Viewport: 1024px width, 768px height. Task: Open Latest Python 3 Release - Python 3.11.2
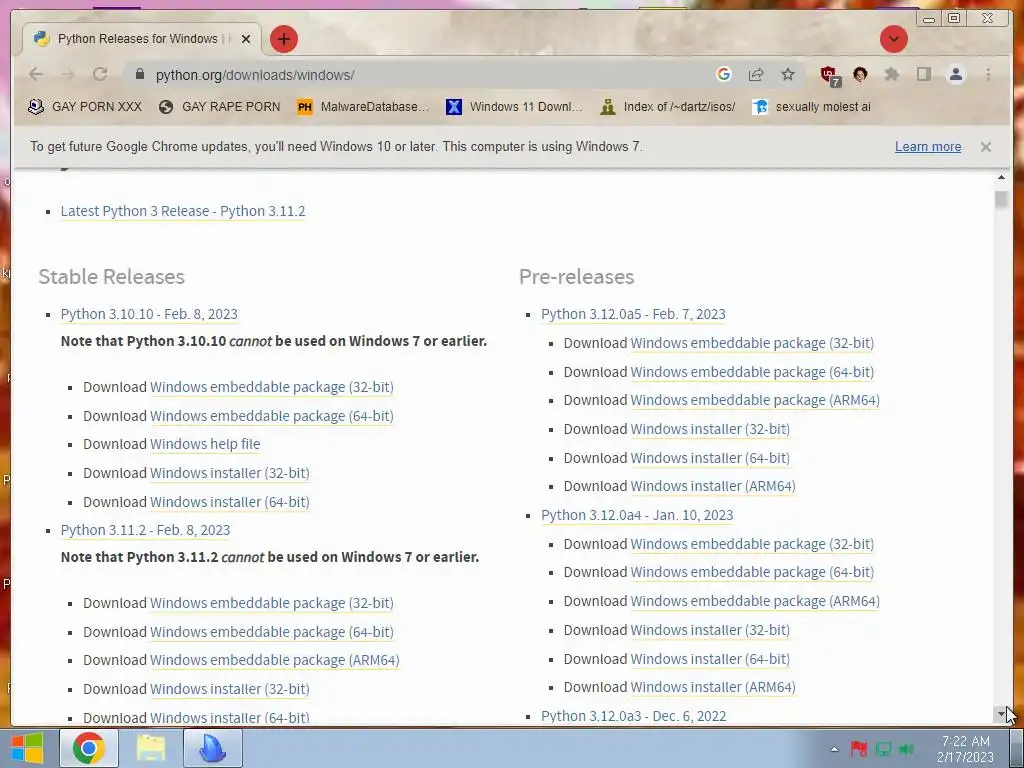point(183,211)
